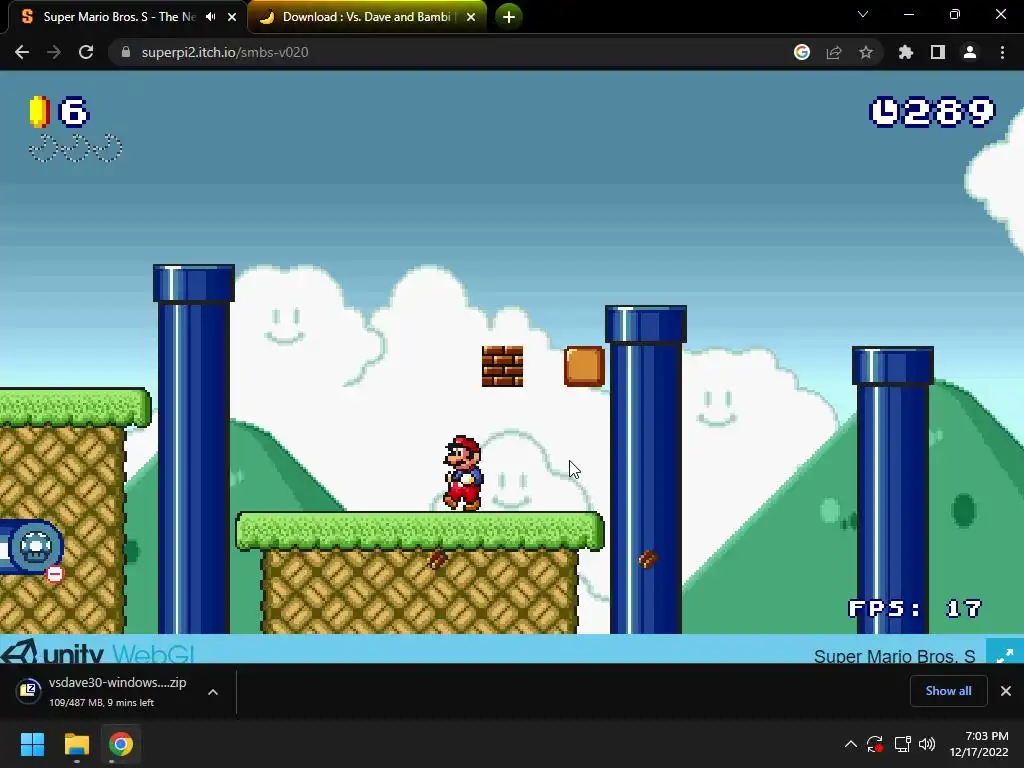Click the address bar URL superpi2.itch.io
This screenshot has width=1024, height=768.
[225, 52]
